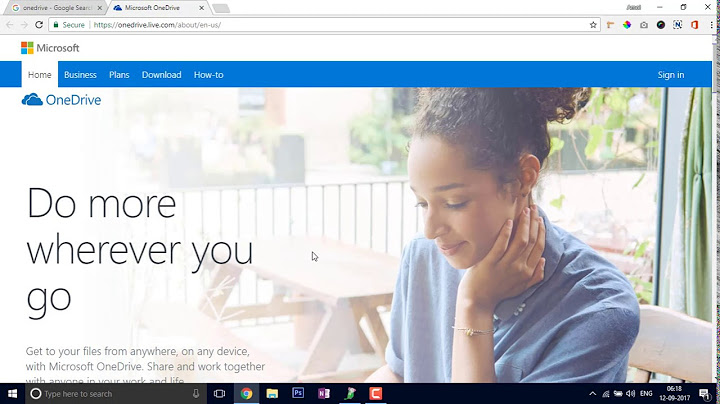Click the Chrome taskbar icon
The image size is (720, 404).
(x=247, y=393)
